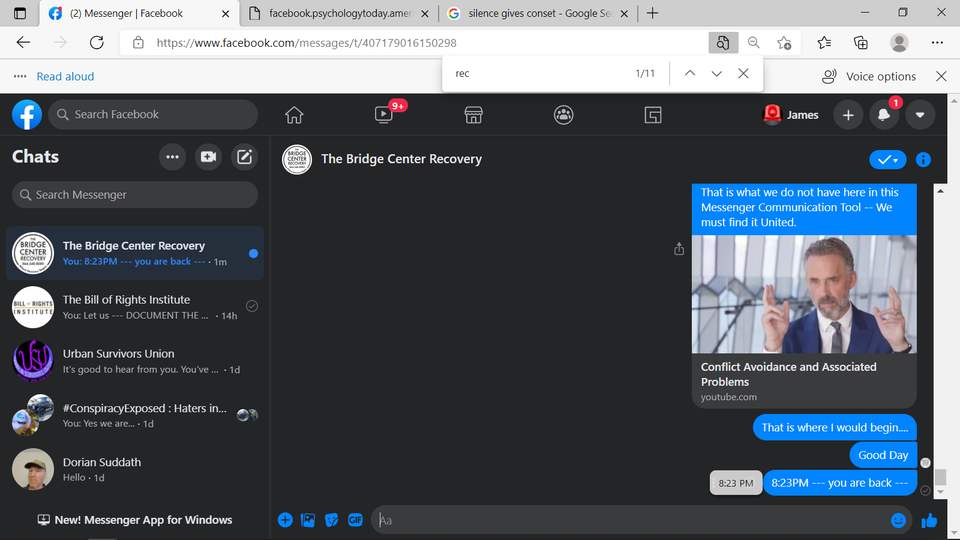Open the Facebook logo home link
The height and width of the screenshot is (540, 960).
pyautogui.click(x=27, y=114)
